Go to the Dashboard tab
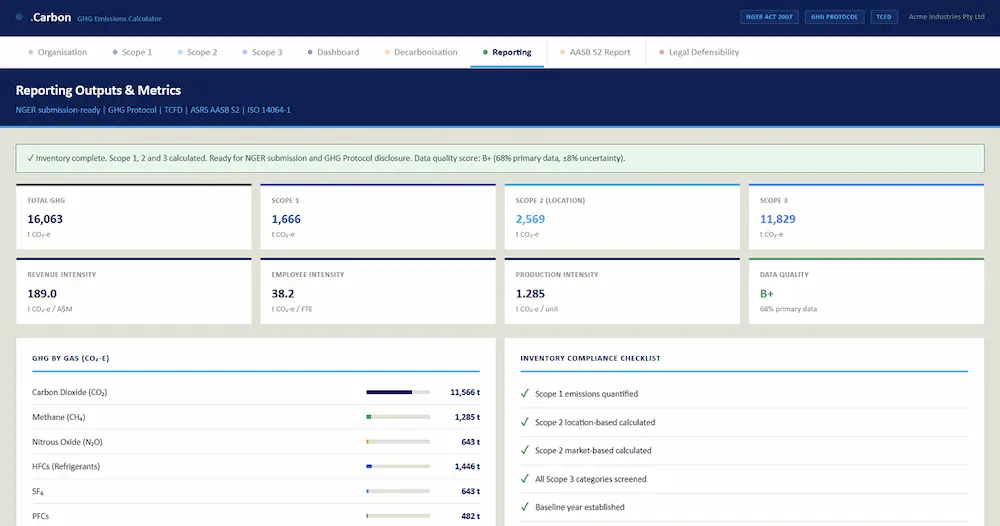This screenshot has height=526, width=1000. click(x=334, y=52)
